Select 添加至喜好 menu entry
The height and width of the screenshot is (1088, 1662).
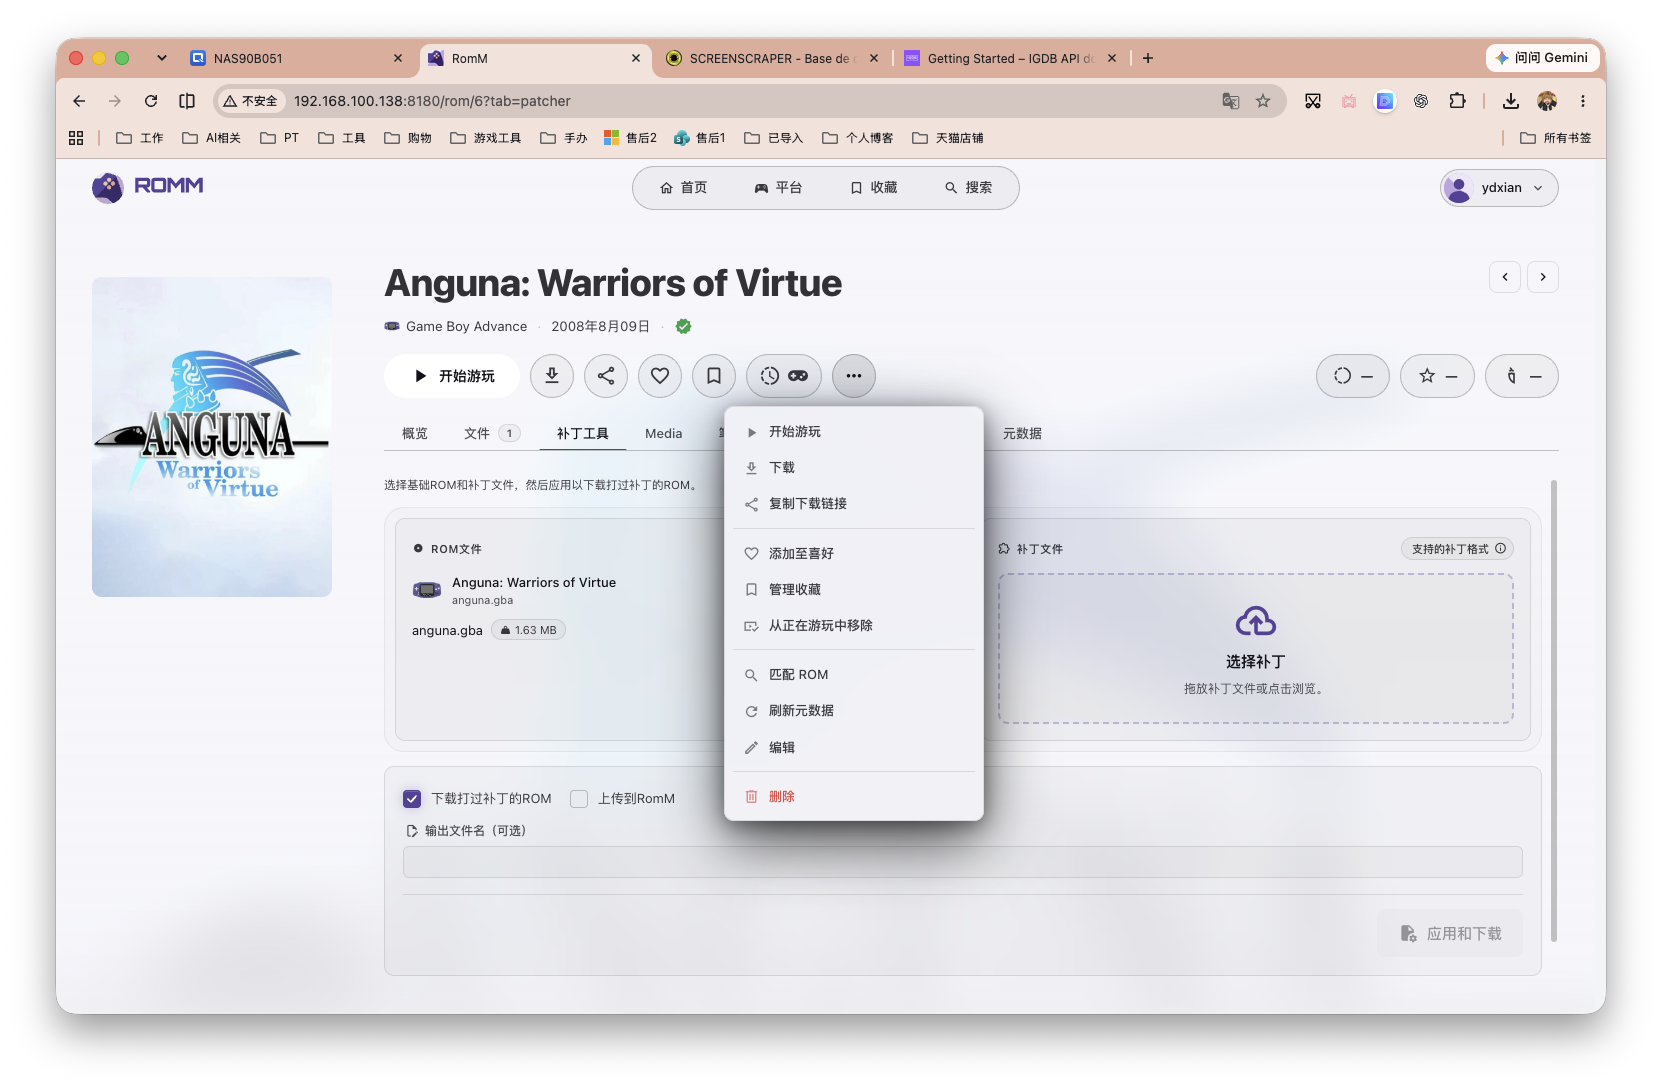tap(854, 553)
